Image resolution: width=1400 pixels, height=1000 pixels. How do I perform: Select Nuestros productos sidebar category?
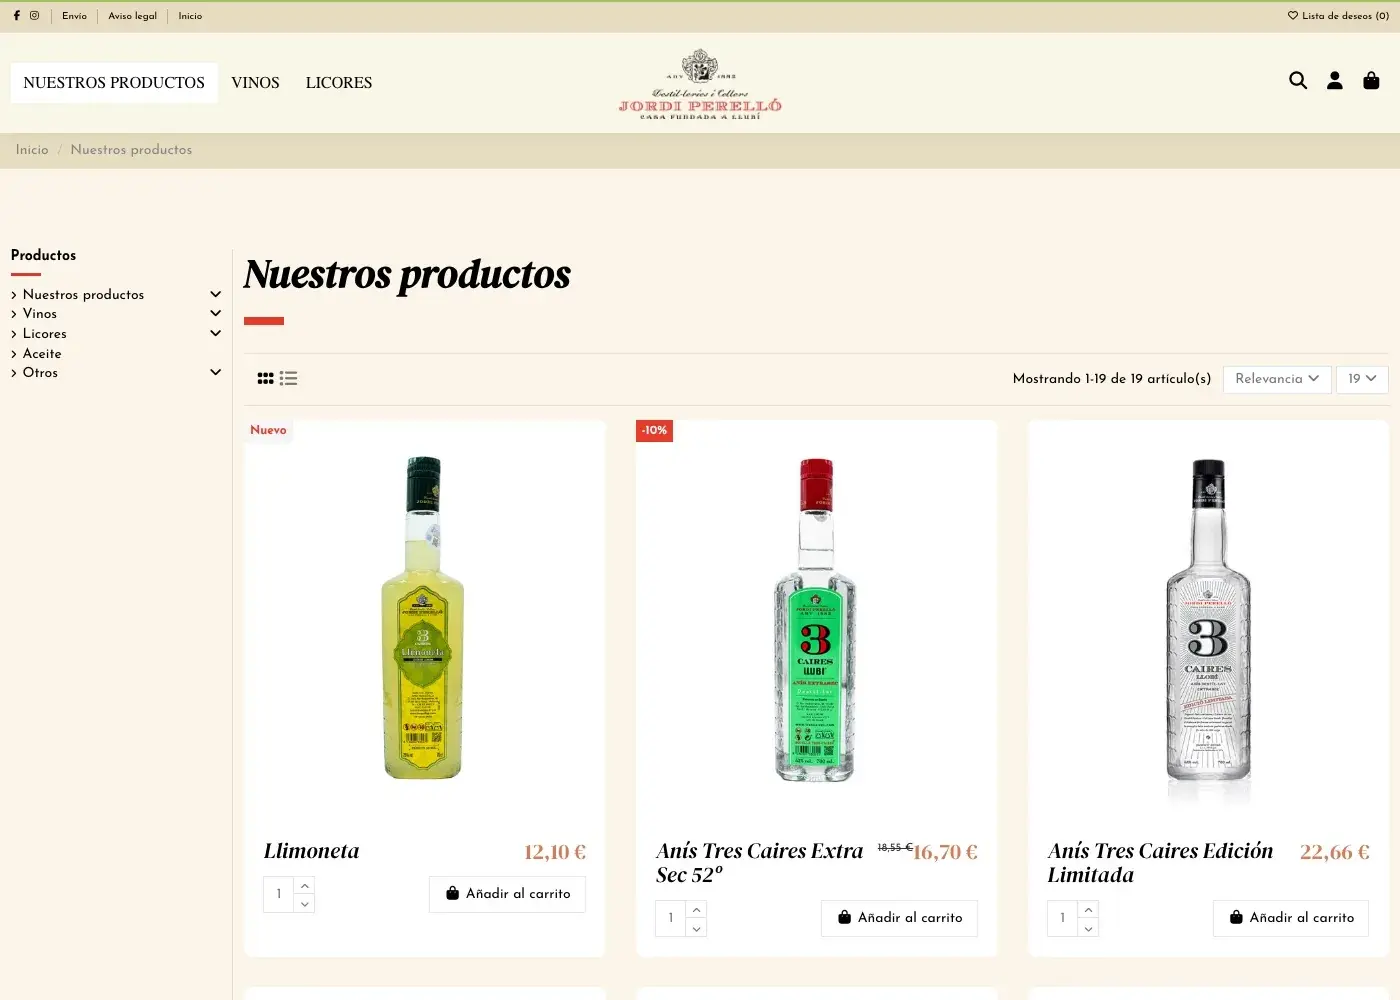tap(83, 295)
